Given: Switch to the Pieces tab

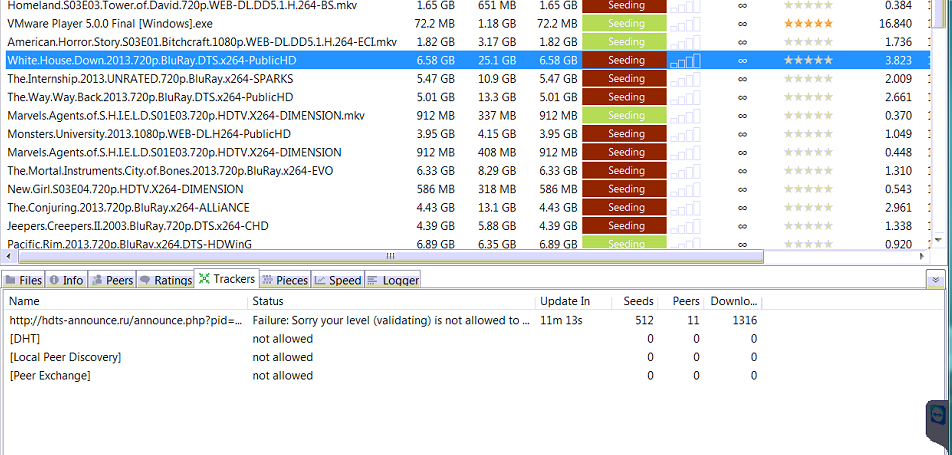Looking at the screenshot, I should click(285, 280).
